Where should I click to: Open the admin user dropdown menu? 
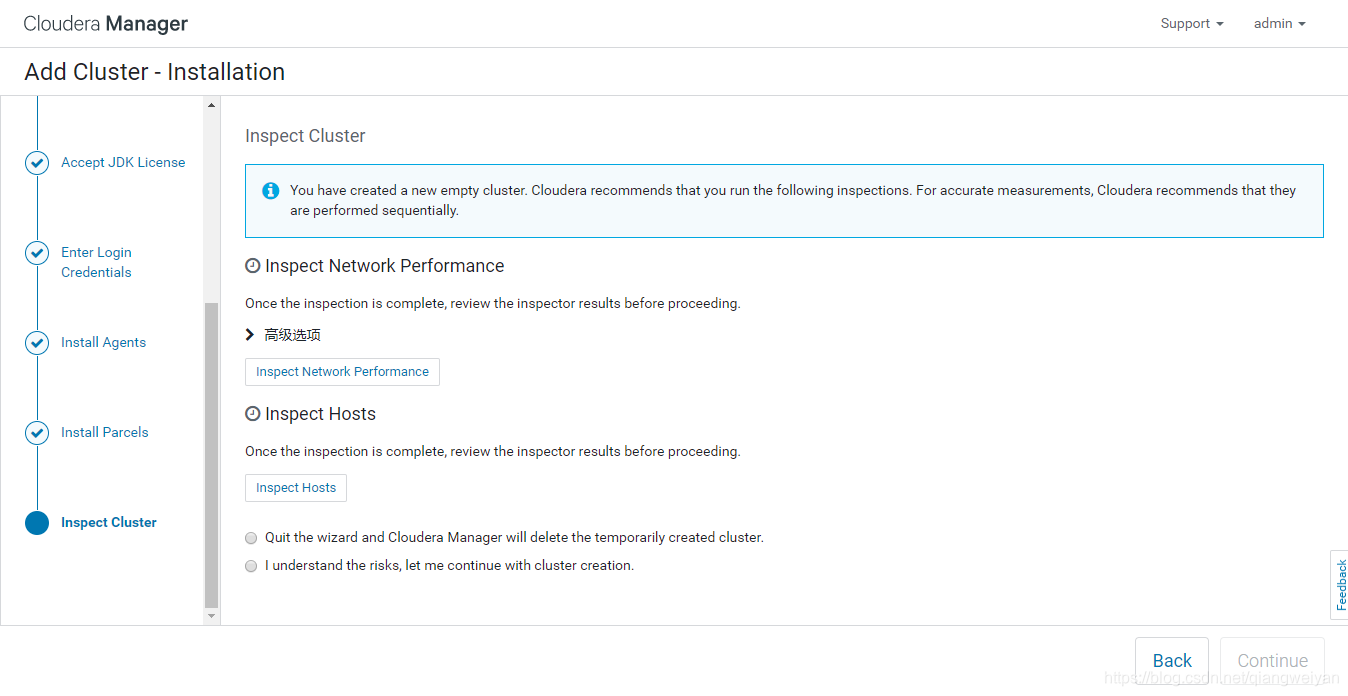pos(1280,23)
